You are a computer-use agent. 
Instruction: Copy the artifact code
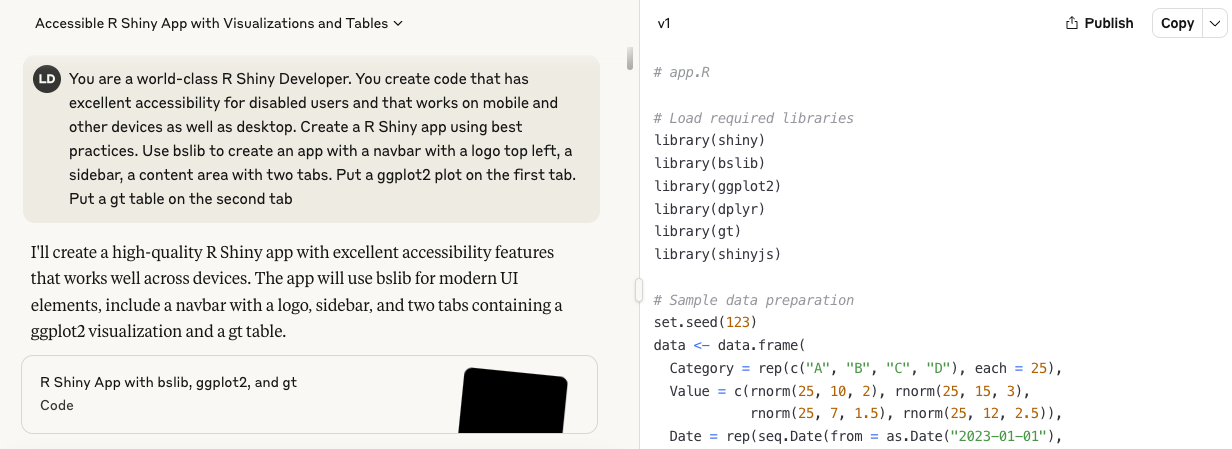click(x=1177, y=23)
